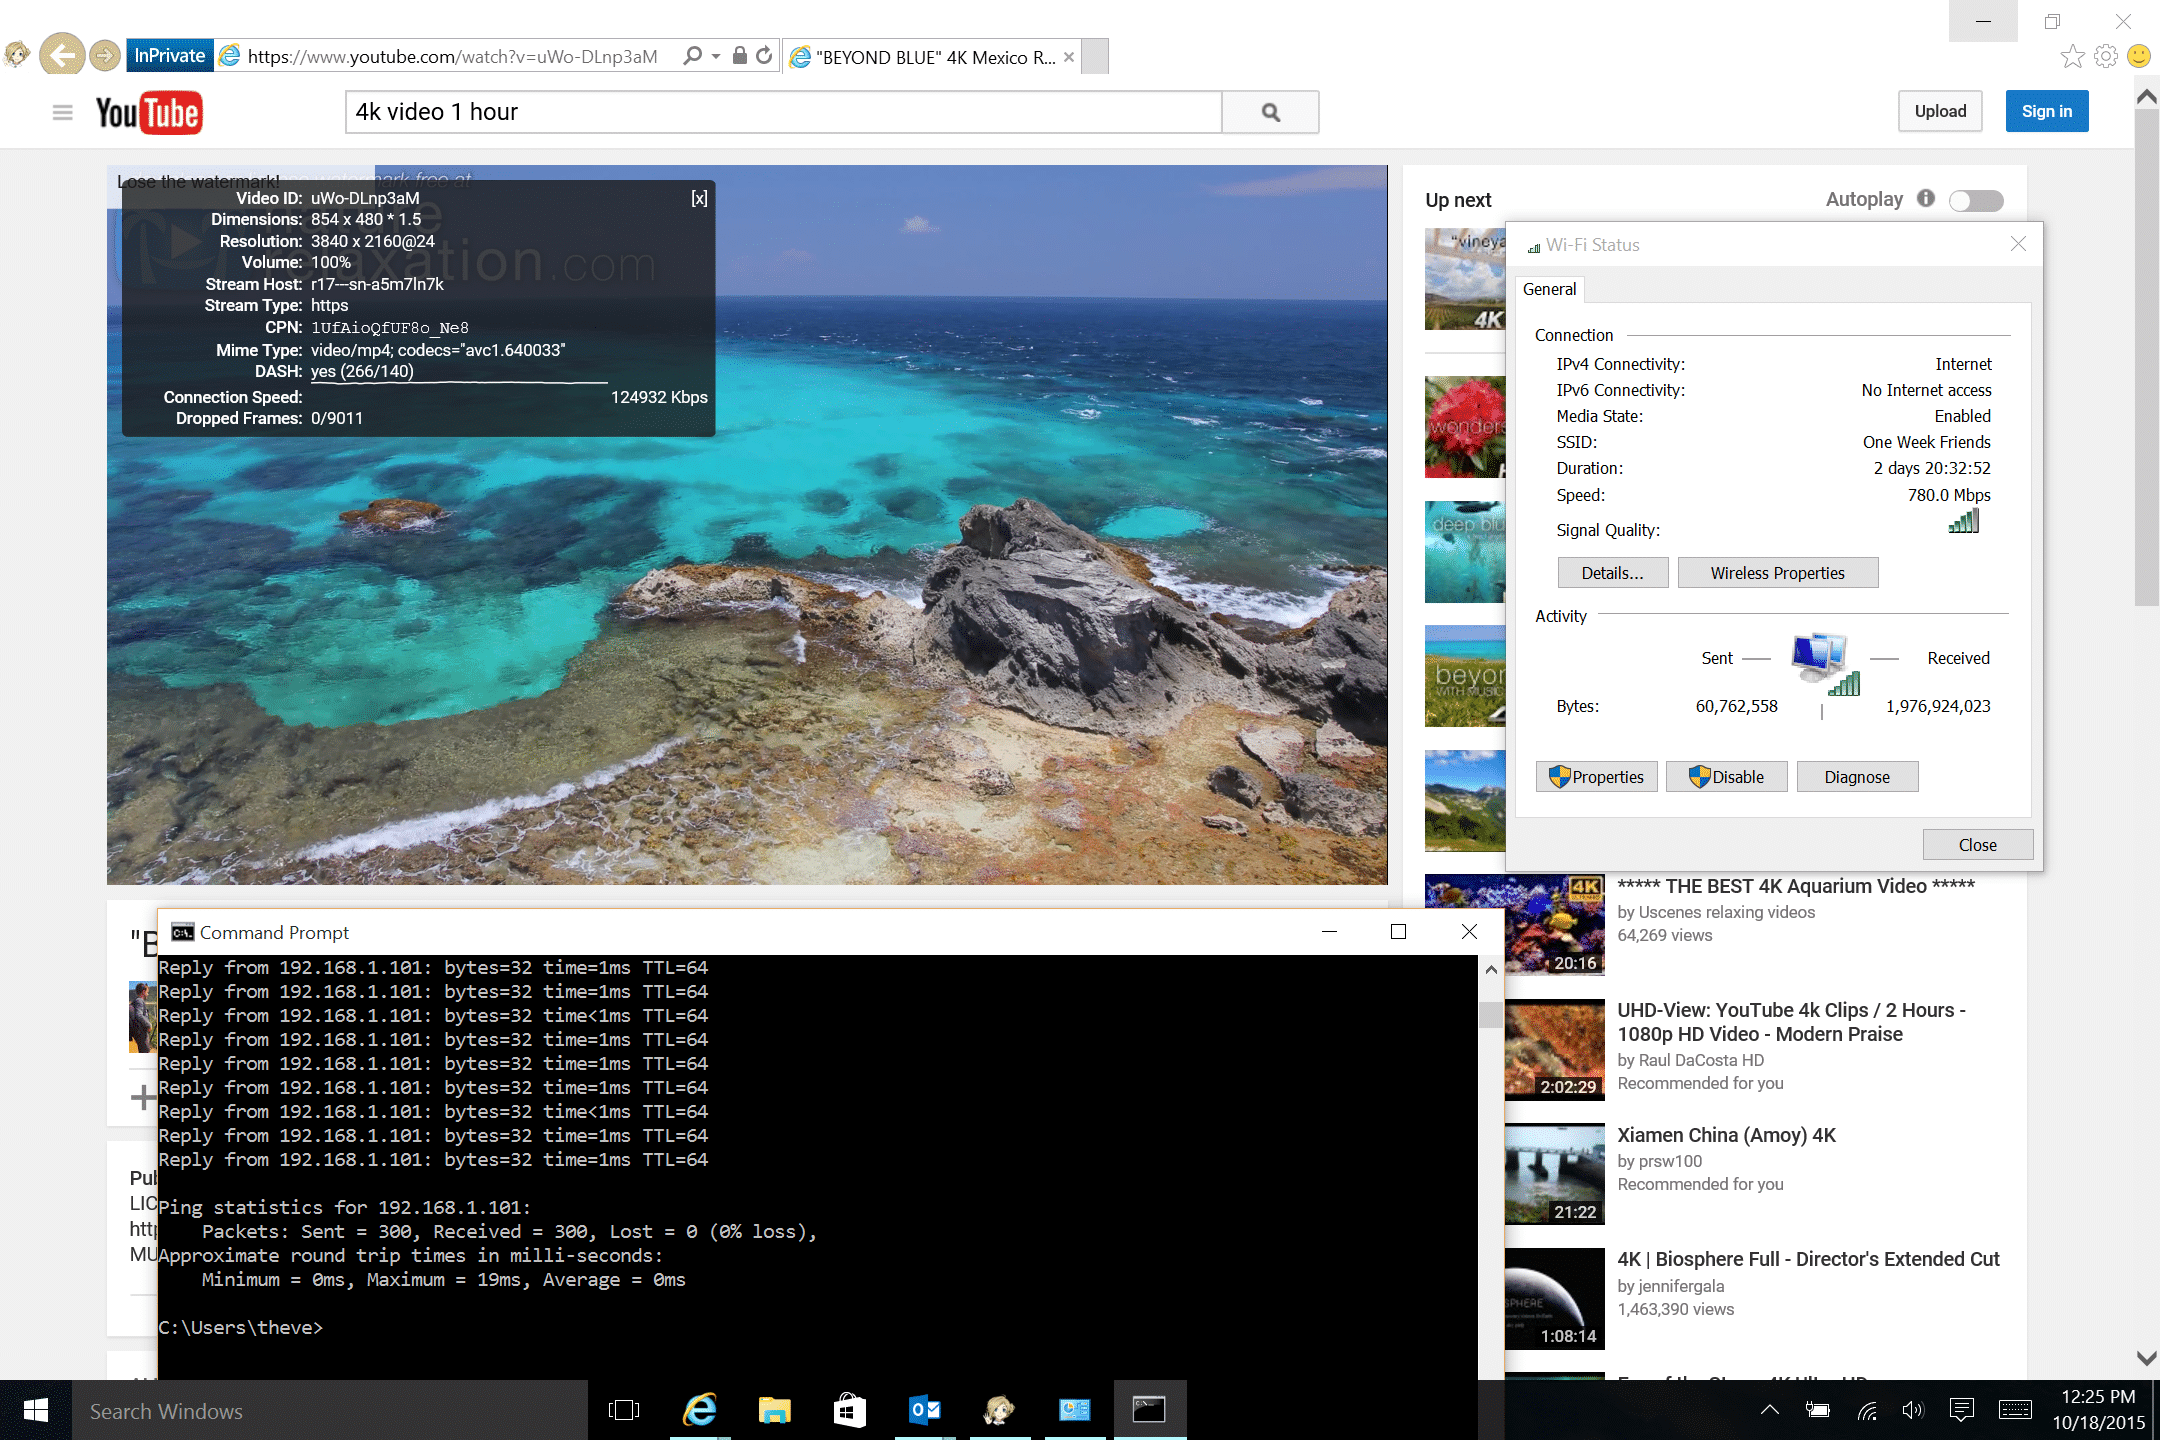Screen dimensions: 2160x1440
Task: Click the Wi-Fi network tray icon
Action: [x=1866, y=1410]
